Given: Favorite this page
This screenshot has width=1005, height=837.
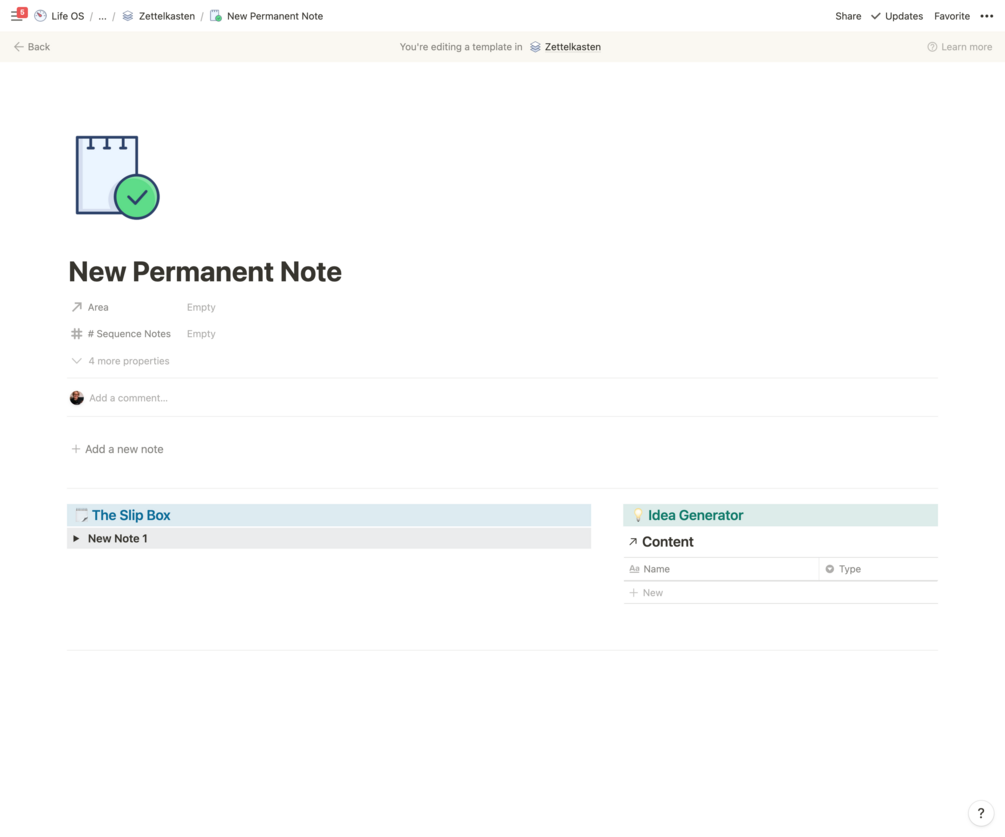Looking at the screenshot, I should (x=952, y=16).
